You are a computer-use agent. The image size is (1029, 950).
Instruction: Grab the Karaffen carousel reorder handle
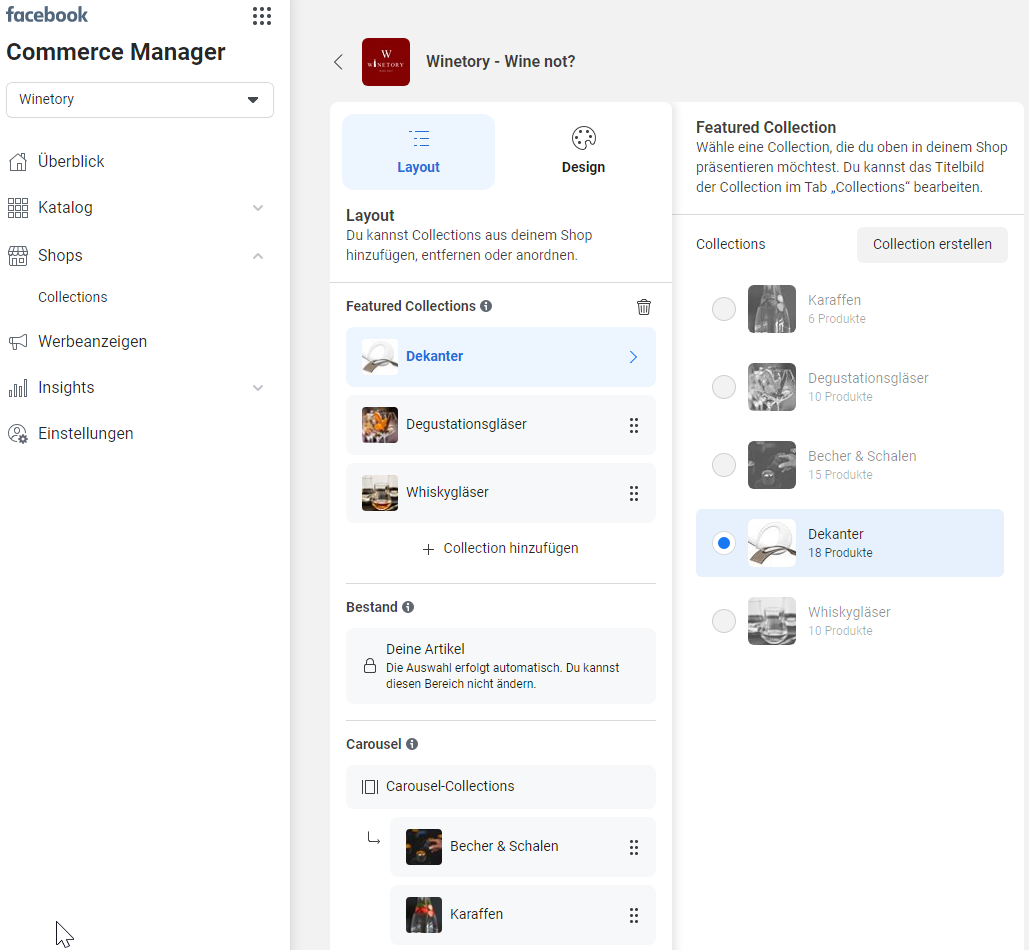tap(634, 915)
